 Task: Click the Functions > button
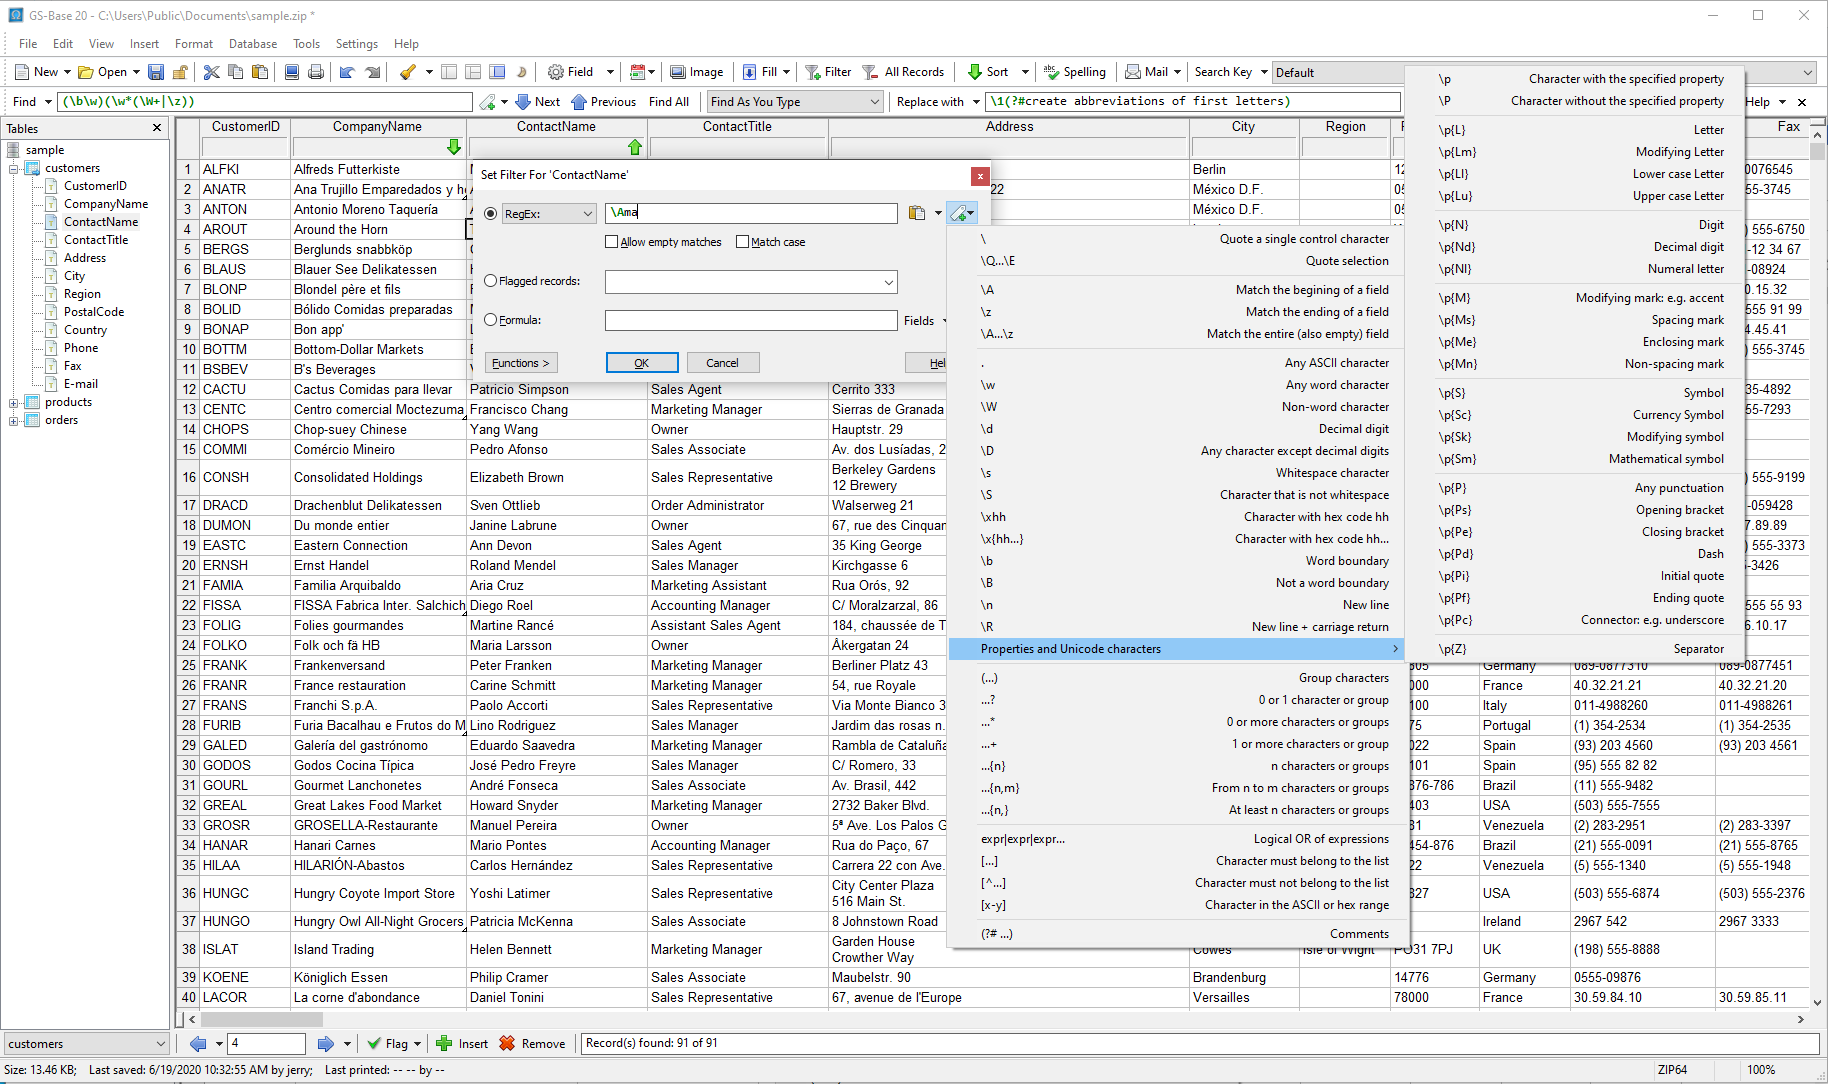pos(521,363)
